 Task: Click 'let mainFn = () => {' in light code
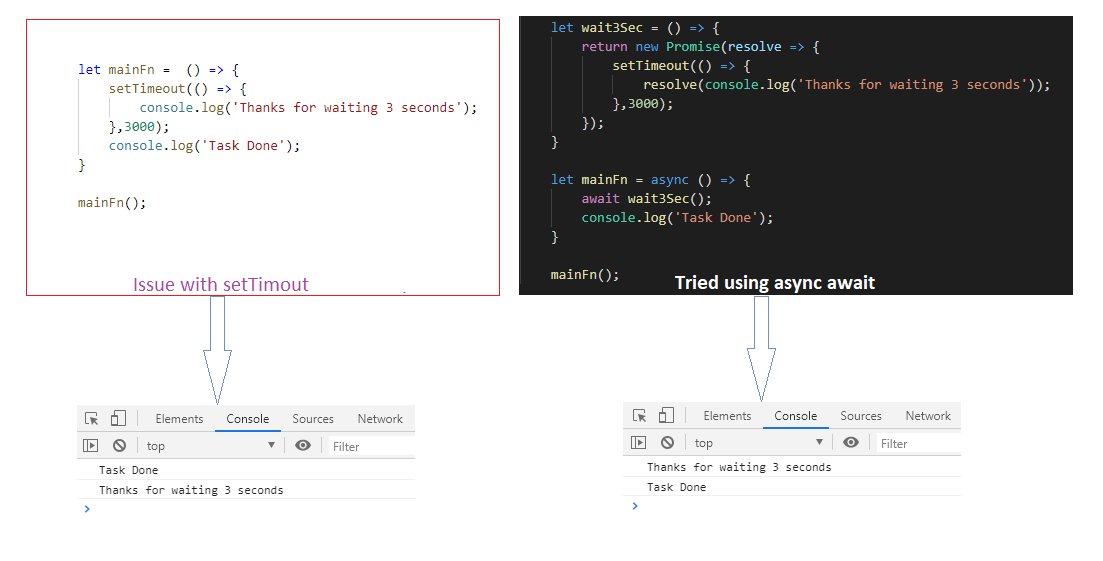(159, 70)
